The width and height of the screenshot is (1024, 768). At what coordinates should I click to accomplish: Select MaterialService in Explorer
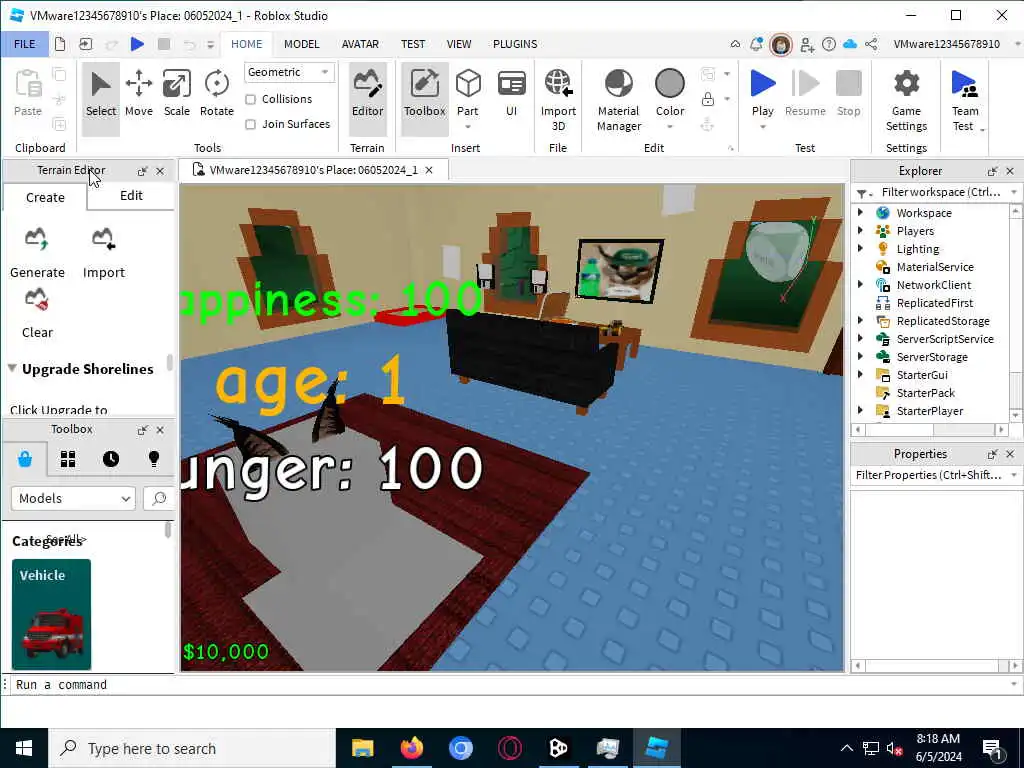click(x=935, y=266)
